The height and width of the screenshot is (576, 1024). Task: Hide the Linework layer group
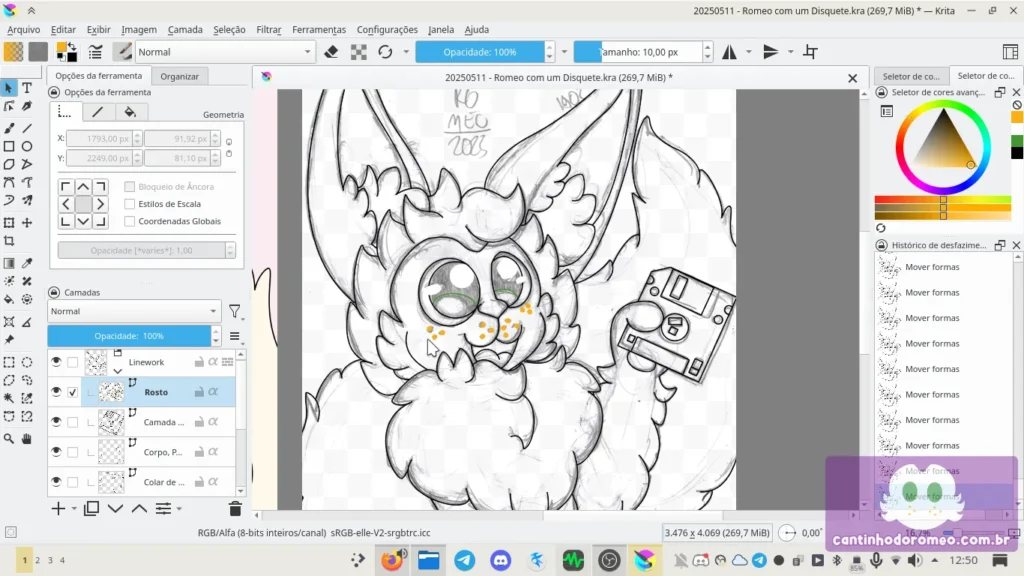coord(56,362)
